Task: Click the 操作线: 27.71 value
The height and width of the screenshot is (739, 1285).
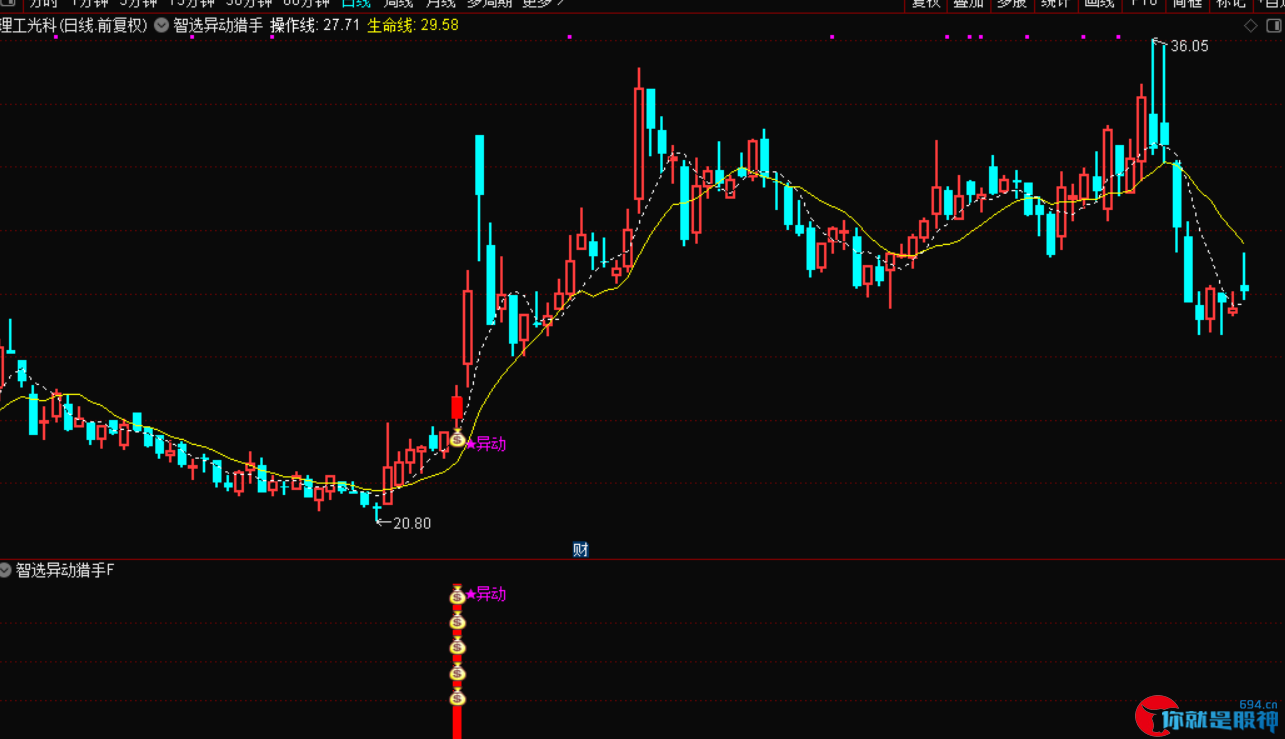Action: coord(315,26)
